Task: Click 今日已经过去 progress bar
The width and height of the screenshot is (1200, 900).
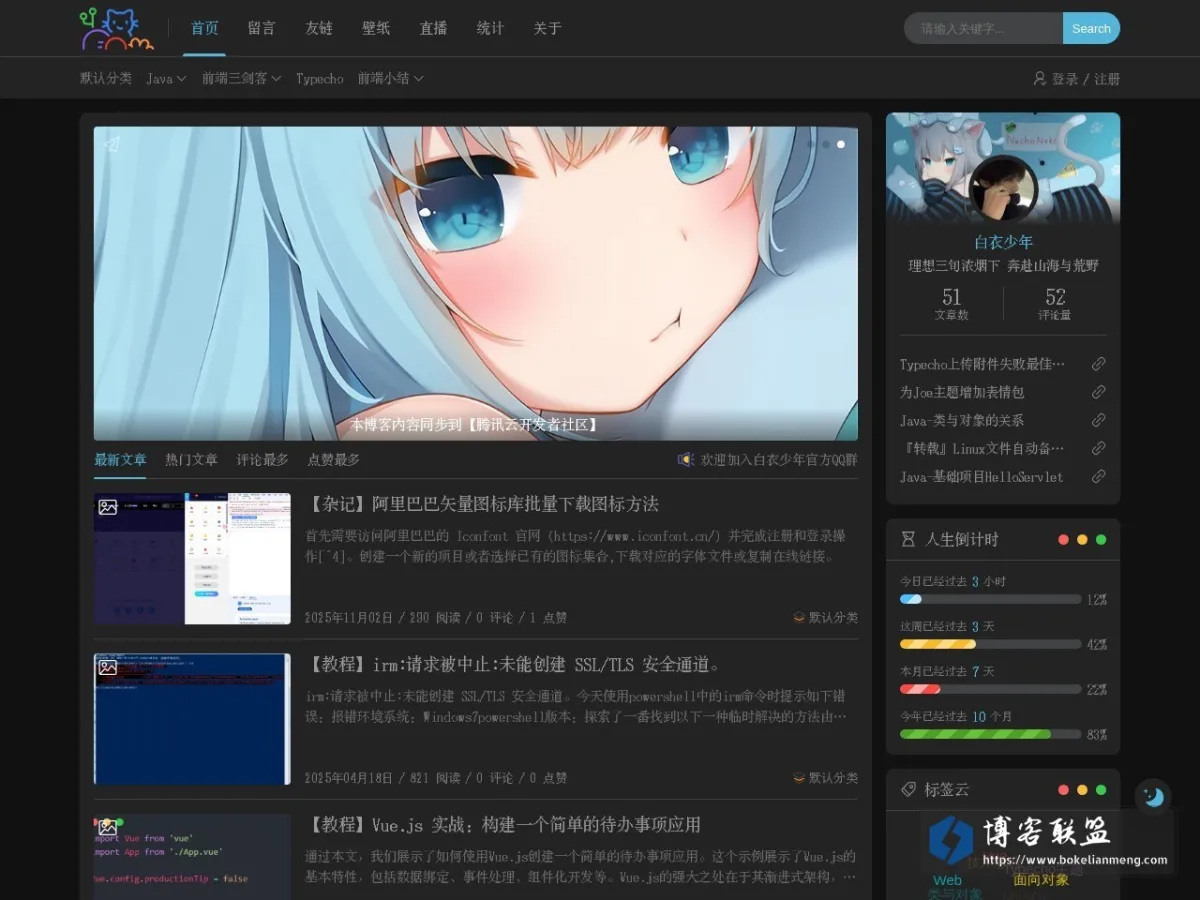Action: pyautogui.click(x=990, y=599)
